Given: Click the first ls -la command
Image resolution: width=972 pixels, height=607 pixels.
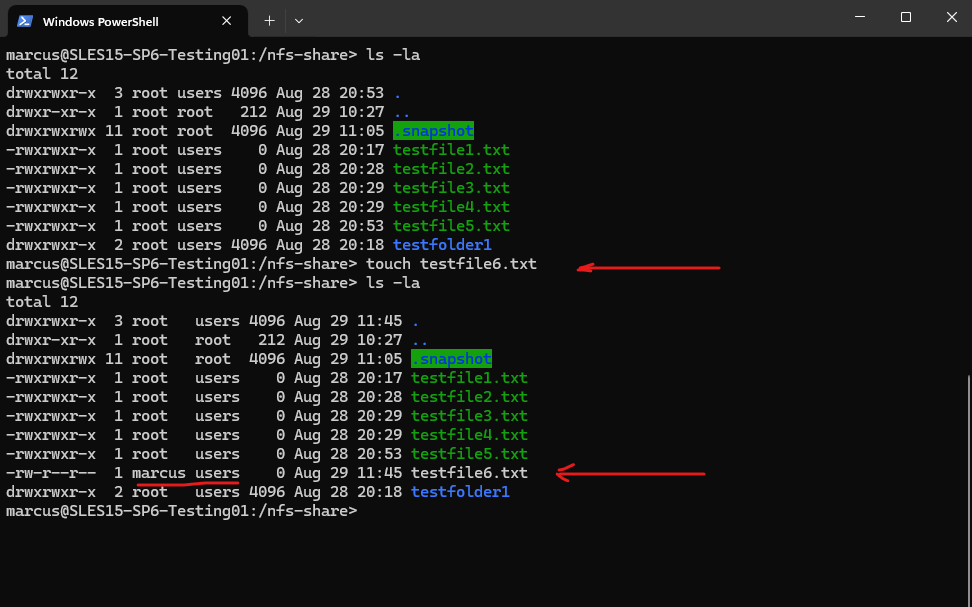Looking at the screenshot, I should [393, 55].
